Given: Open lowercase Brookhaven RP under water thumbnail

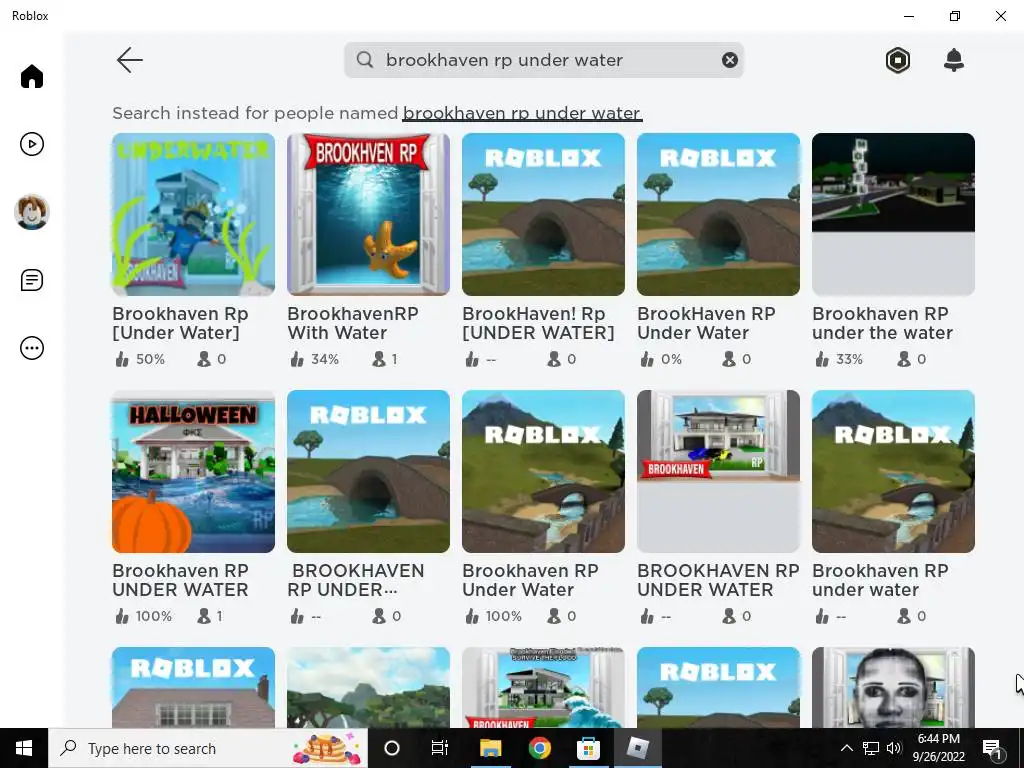Looking at the screenshot, I should coord(893,472).
